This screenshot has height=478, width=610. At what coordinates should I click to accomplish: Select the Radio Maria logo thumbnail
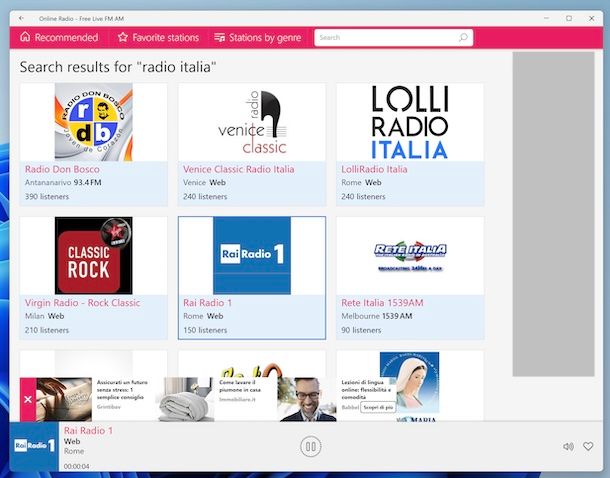pyautogui.click(x=409, y=387)
